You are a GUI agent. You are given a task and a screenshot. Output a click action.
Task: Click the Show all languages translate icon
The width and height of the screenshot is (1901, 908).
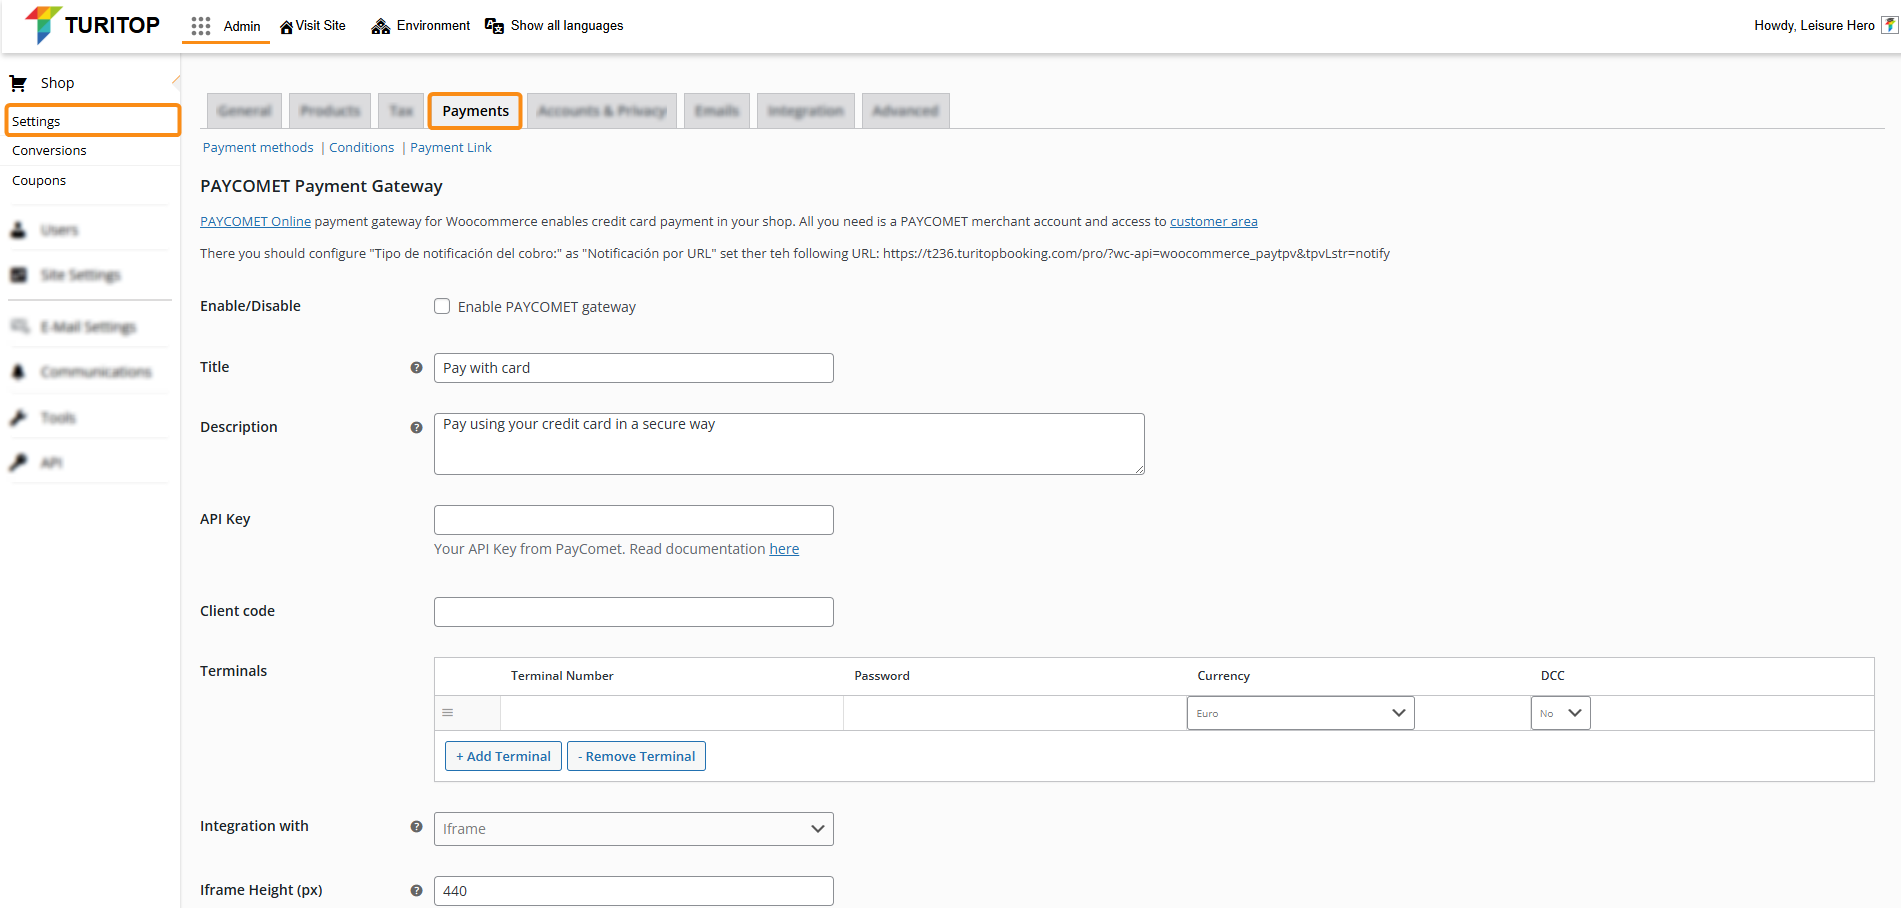point(494,26)
